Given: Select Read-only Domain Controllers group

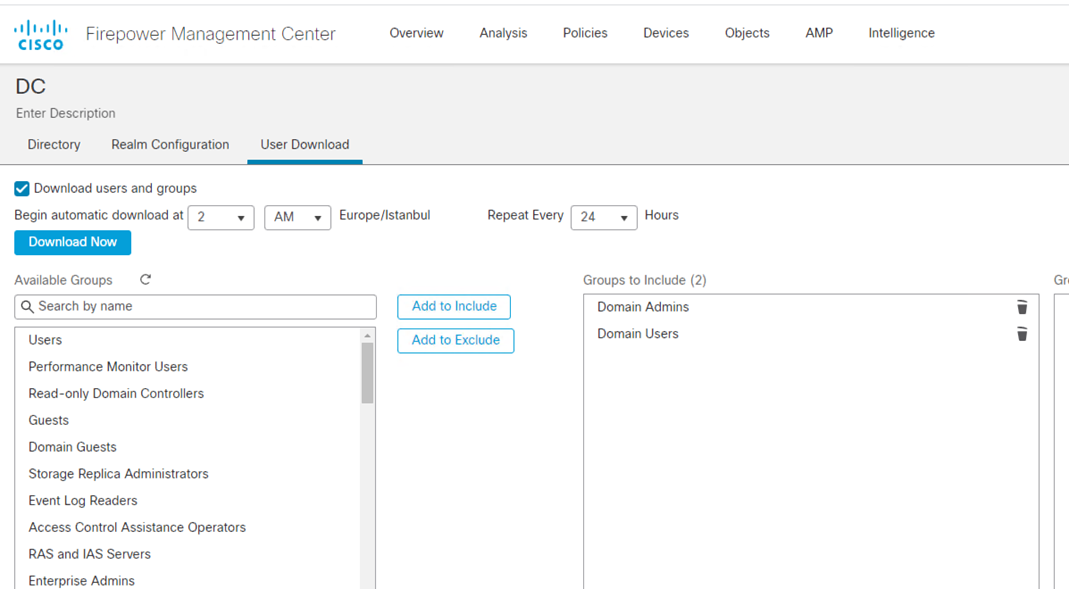Looking at the screenshot, I should [x=187, y=393].
